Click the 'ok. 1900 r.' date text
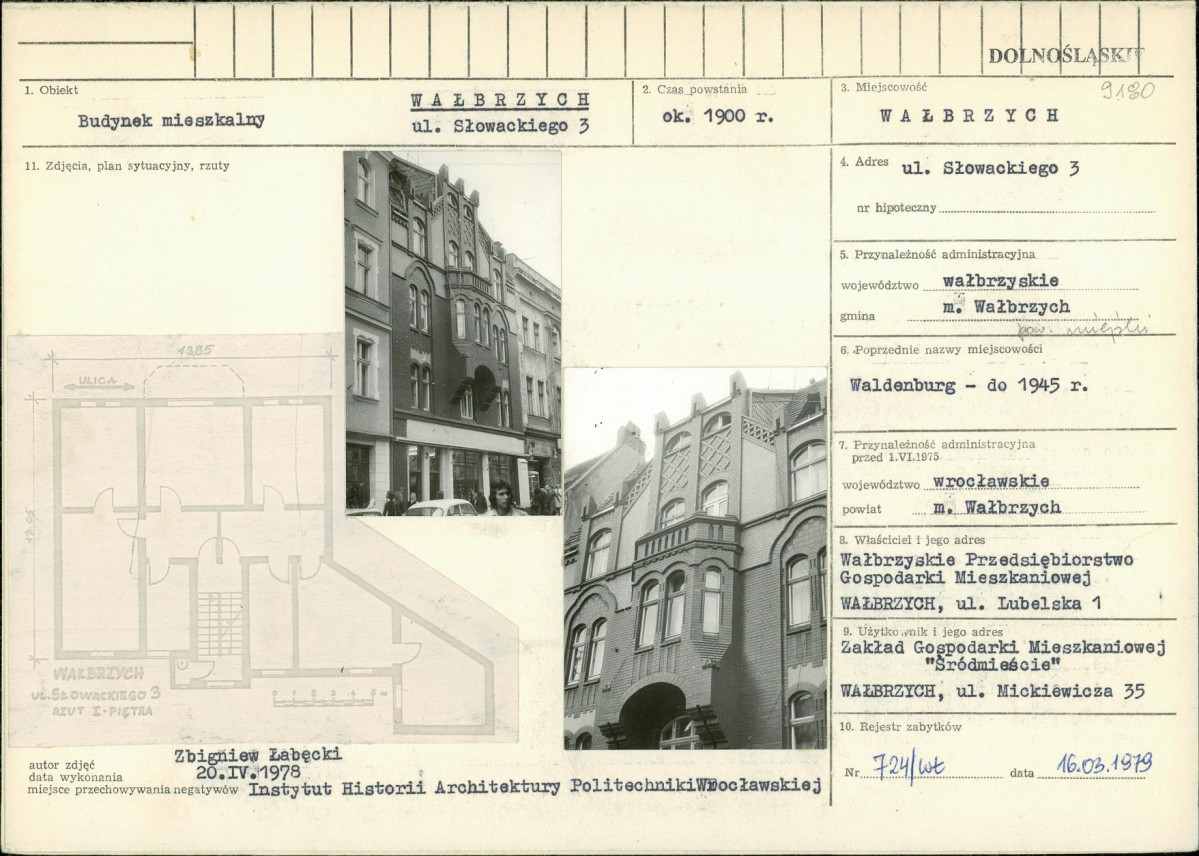 (x=717, y=116)
